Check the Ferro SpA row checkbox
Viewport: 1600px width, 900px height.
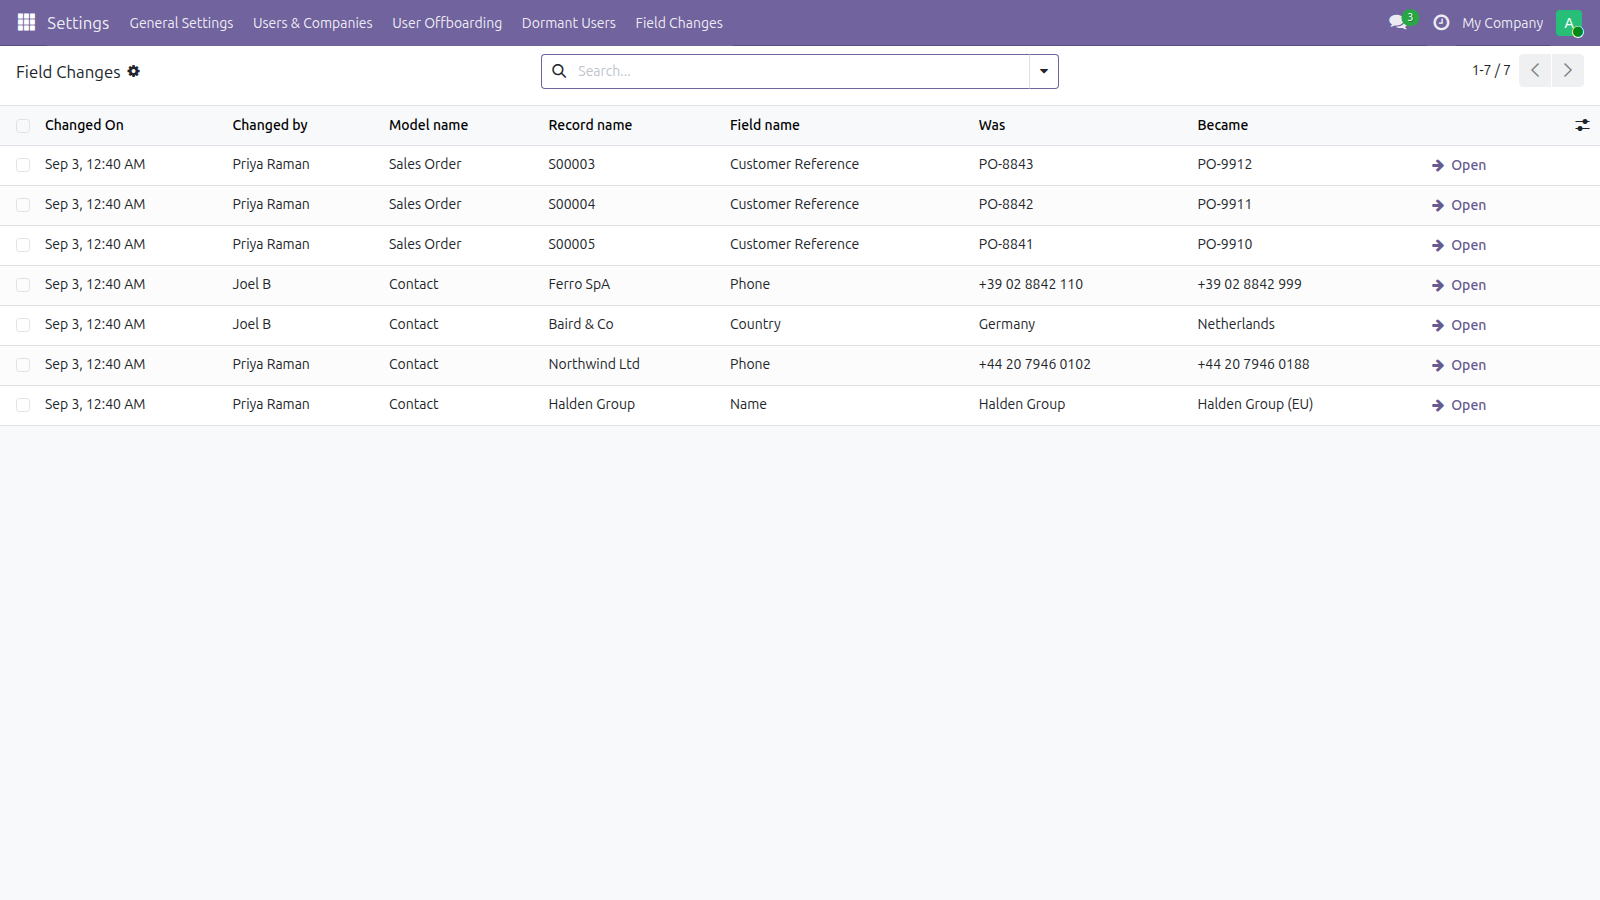(23, 285)
